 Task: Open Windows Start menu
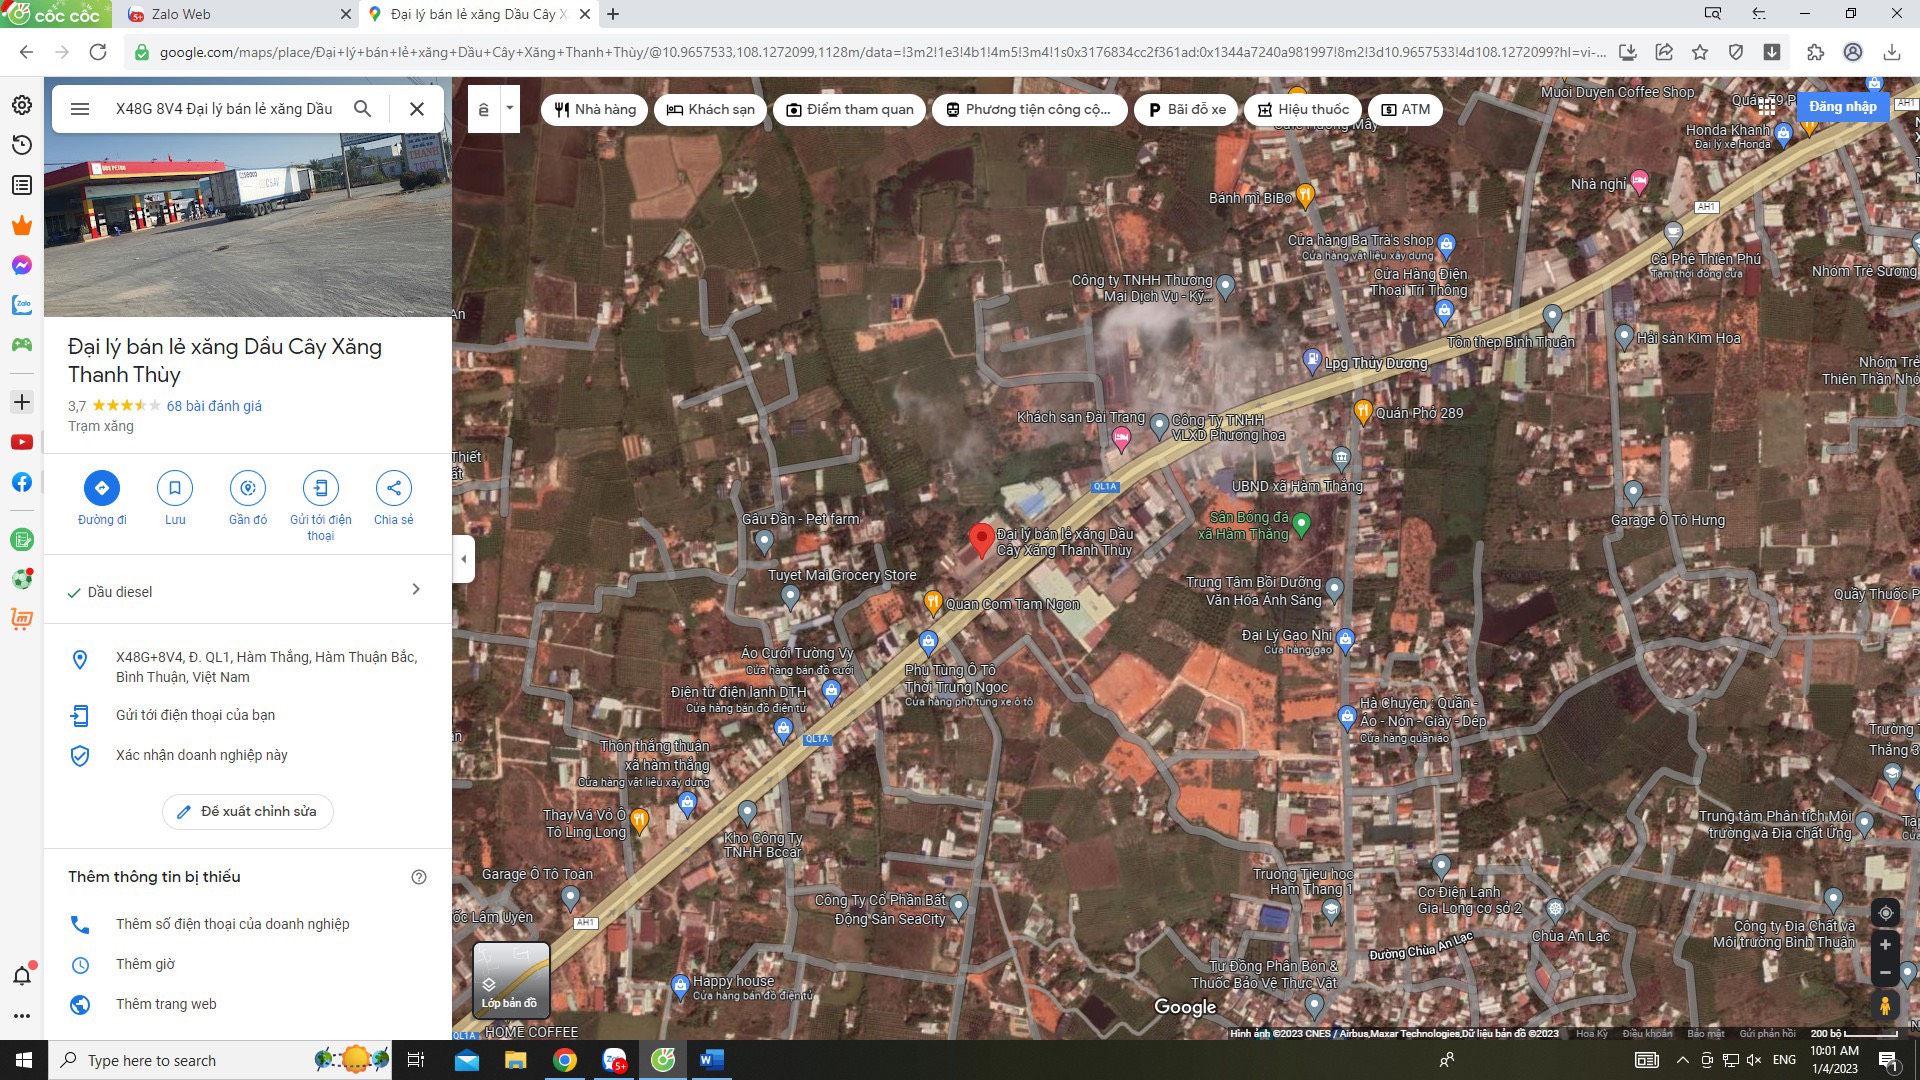[x=24, y=1060]
